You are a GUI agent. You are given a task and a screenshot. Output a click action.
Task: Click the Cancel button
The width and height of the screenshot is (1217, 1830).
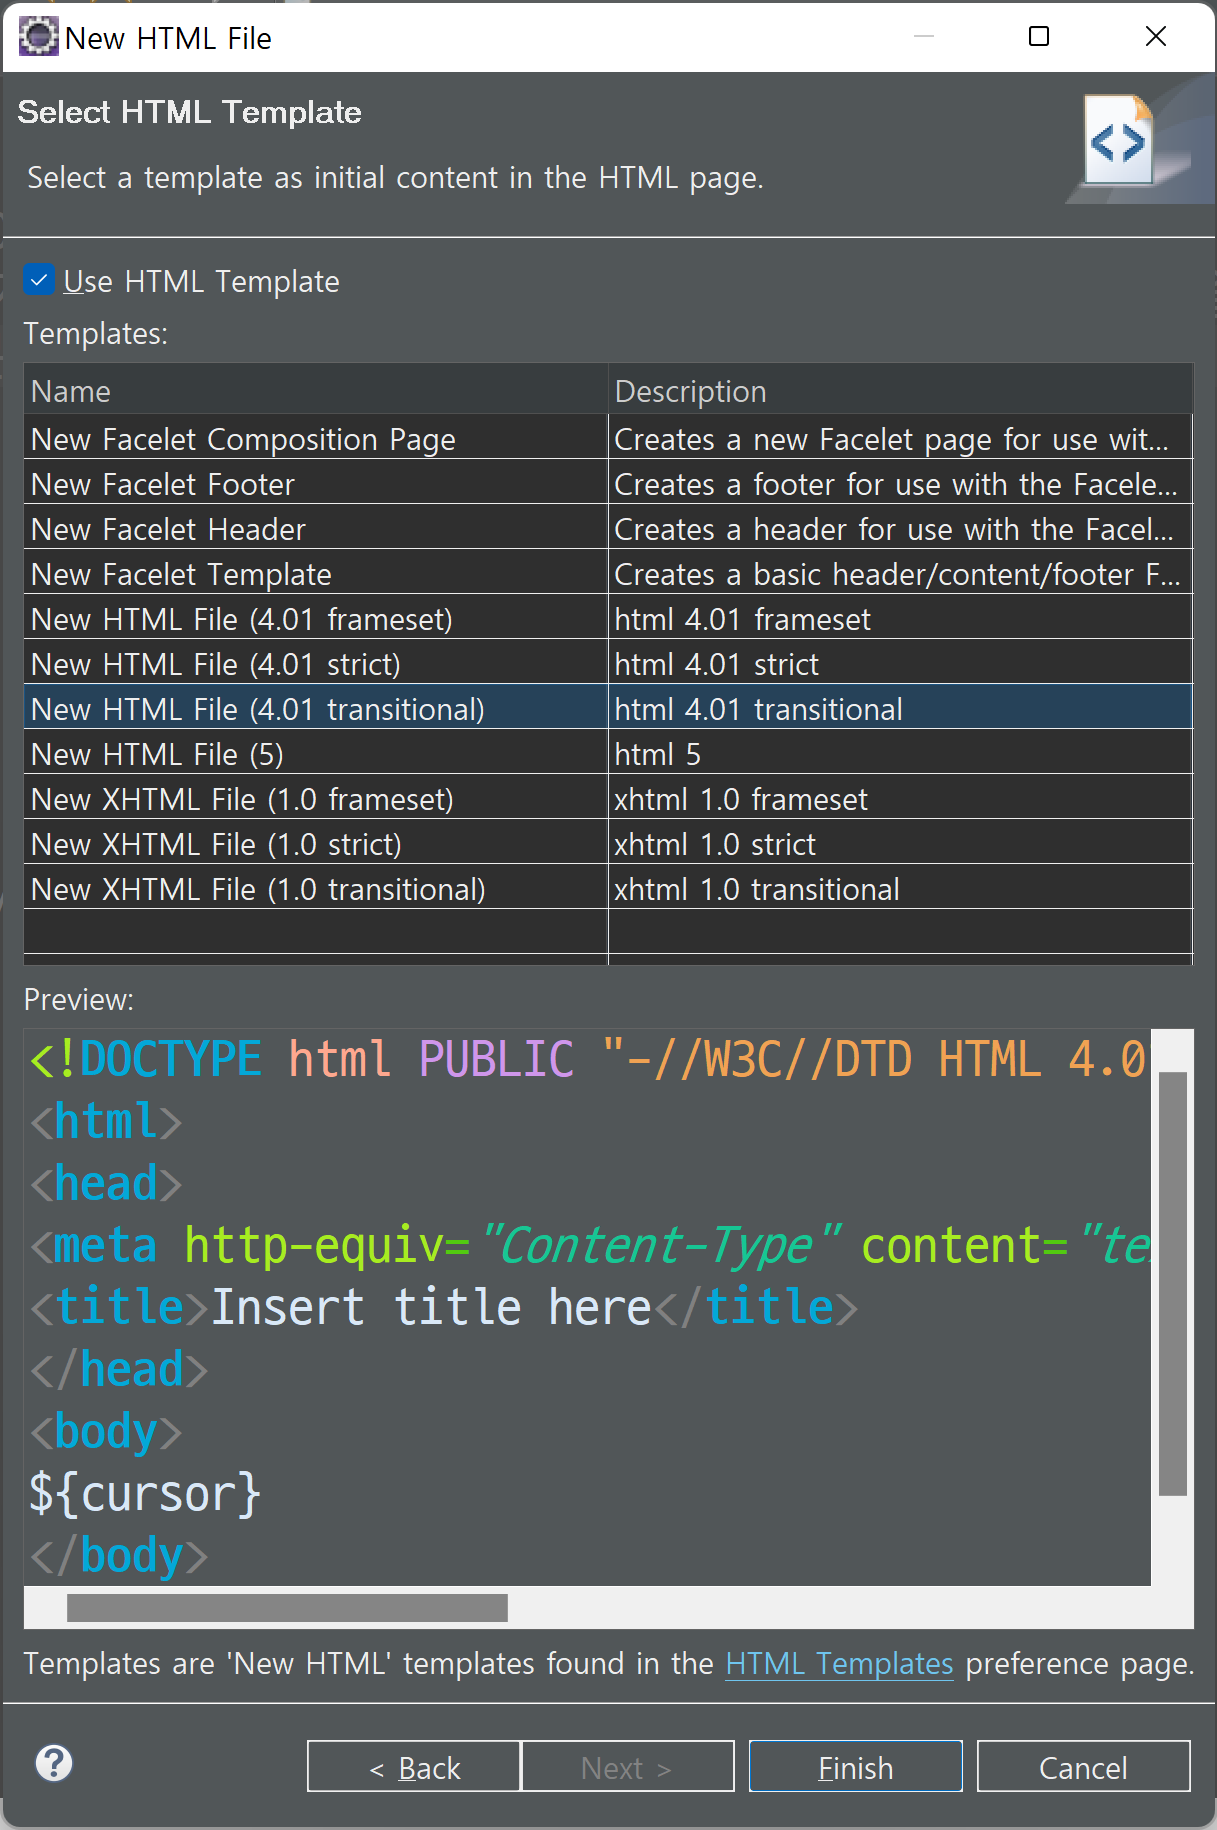[x=1083, y=1766]
